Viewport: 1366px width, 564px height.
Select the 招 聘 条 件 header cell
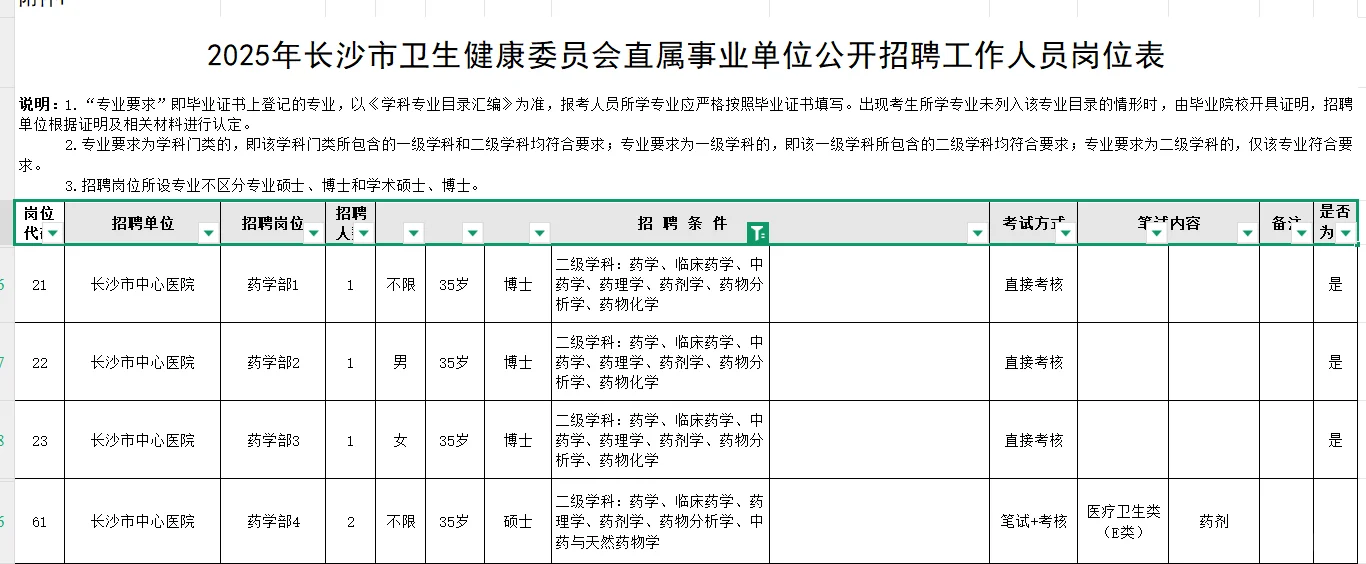coord(683,223)
